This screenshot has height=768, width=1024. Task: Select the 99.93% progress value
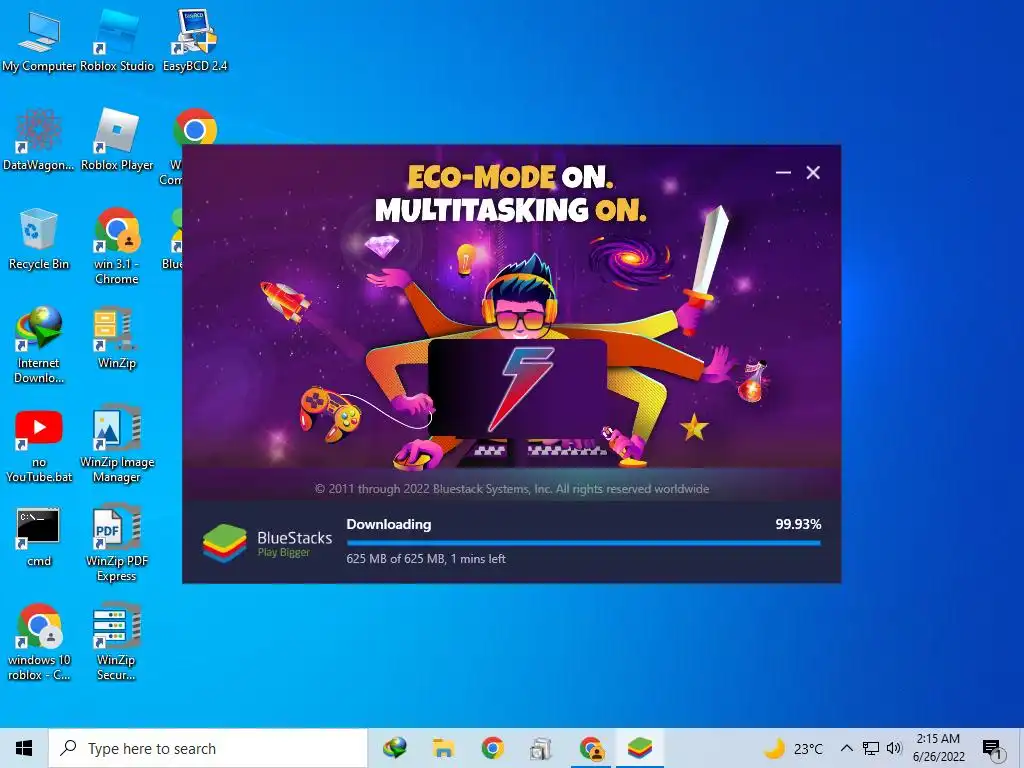click(798, 524)
